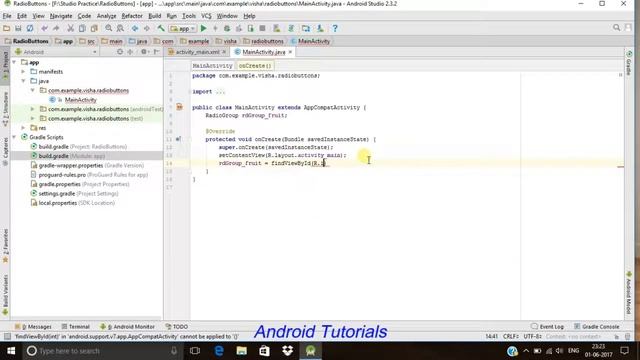This screenshot has width=640, height=360.
Task: Open the Messages tool window
Action: 33,327
